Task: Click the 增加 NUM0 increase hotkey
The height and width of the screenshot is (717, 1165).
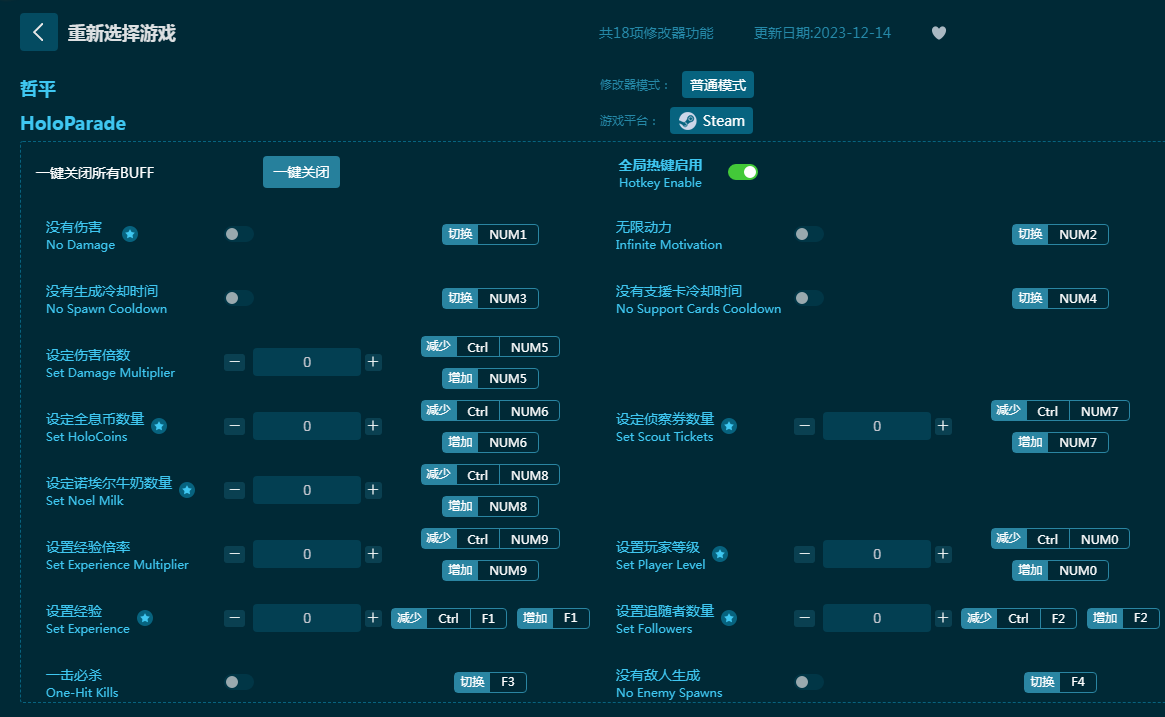Action: (x=1060, y=570)
